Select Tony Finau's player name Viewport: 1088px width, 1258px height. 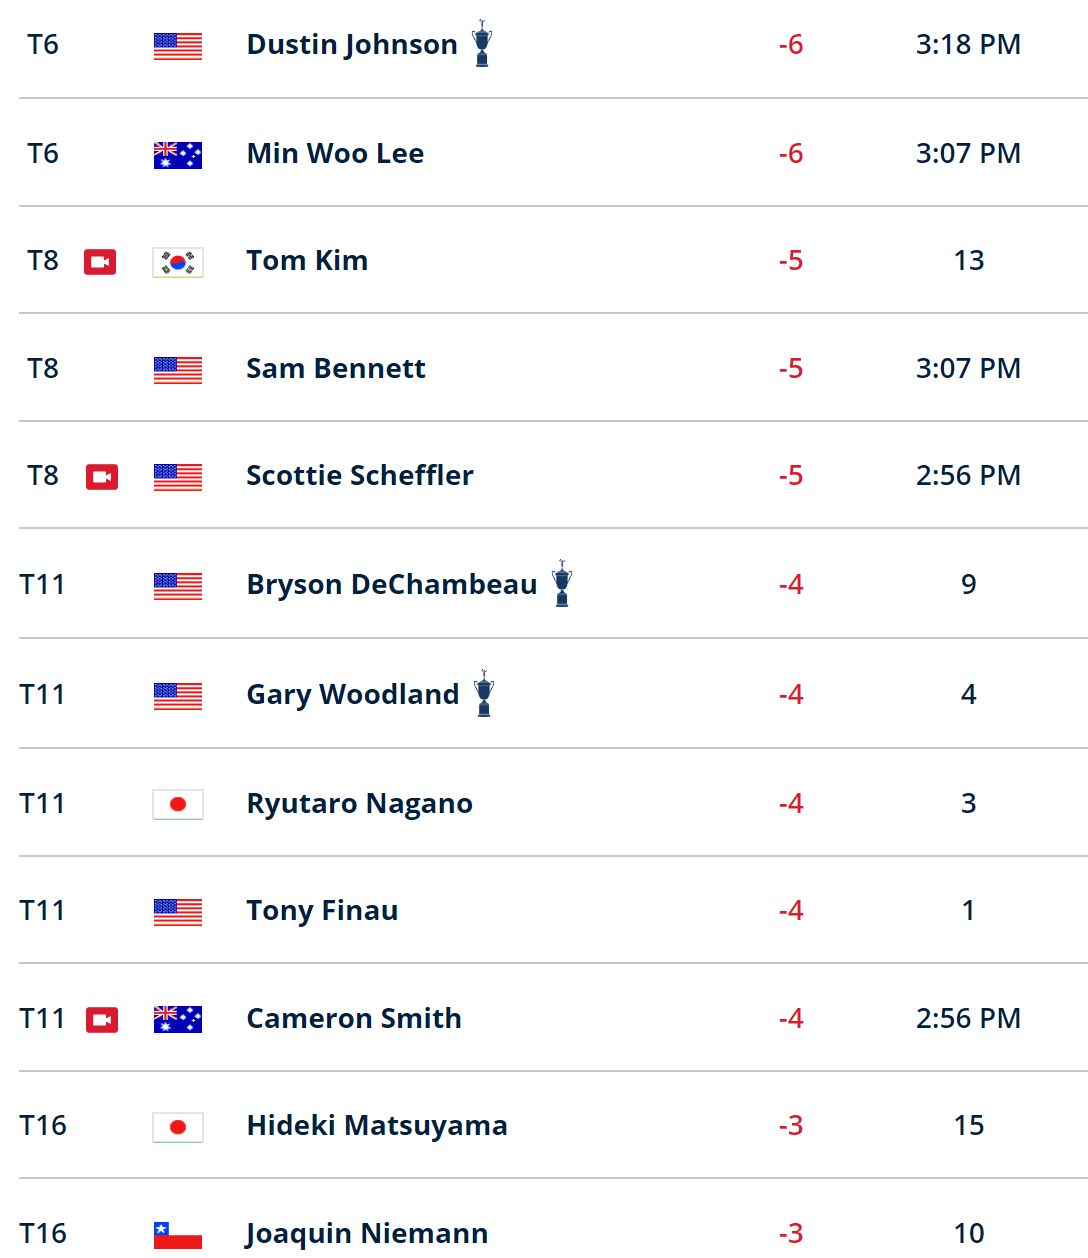[322, 911]
